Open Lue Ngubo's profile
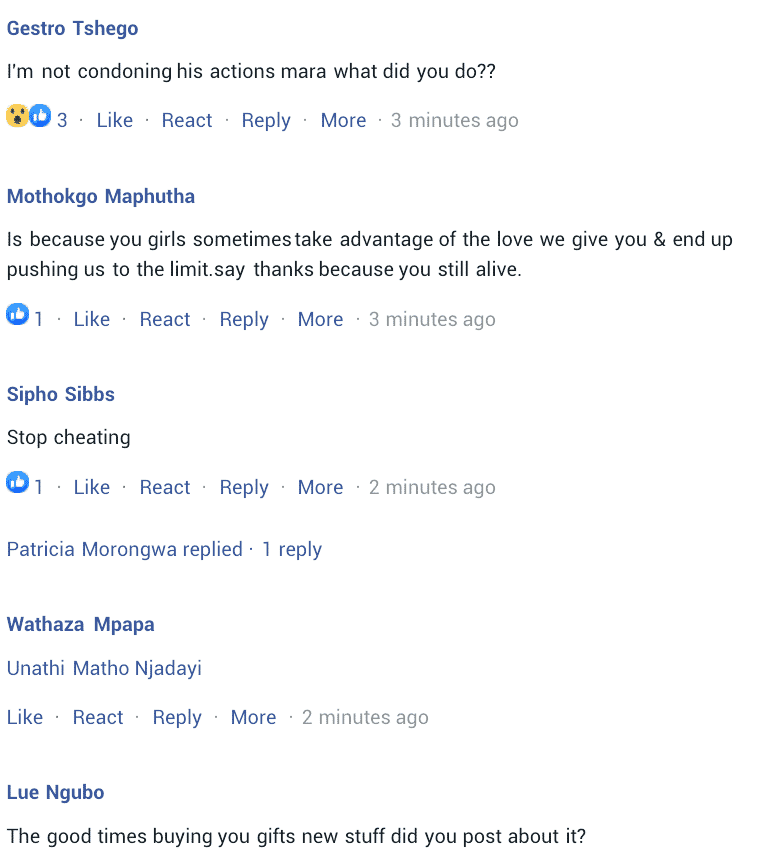Image resolution: width=770 pixels, height=862 pixels. [x=55, y=792]
